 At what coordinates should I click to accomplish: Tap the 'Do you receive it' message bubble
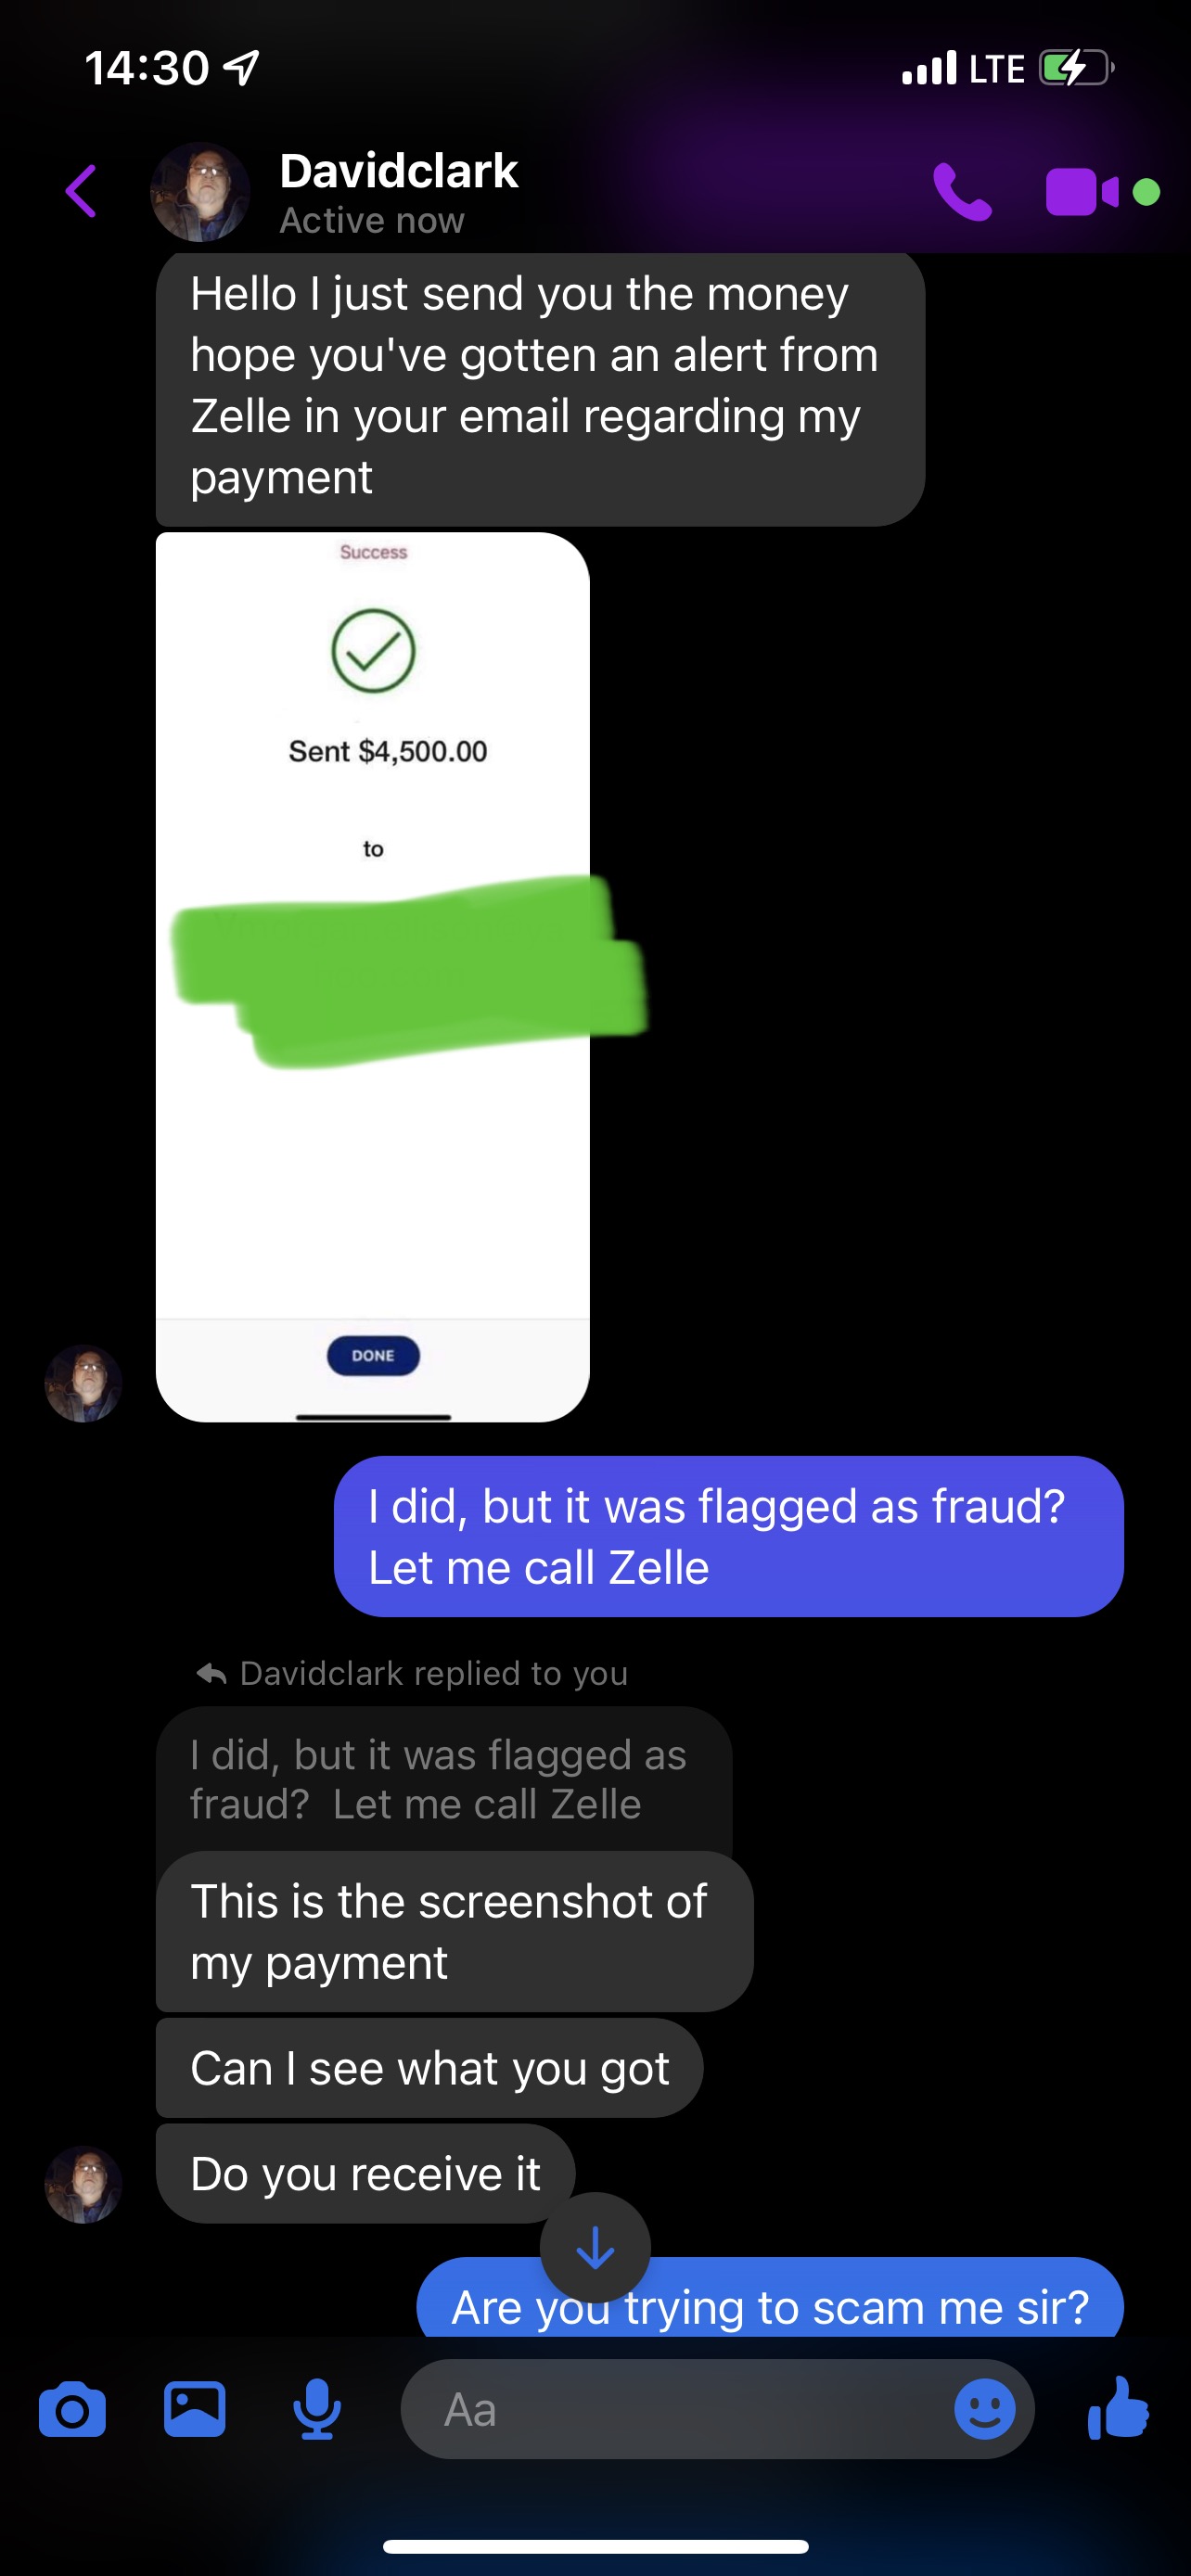coord(365,2174)
